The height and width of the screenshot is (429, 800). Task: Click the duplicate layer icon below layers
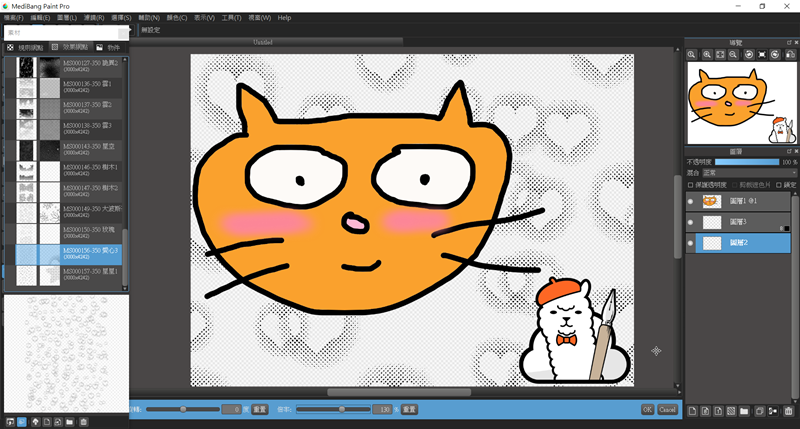click(759, 411)
